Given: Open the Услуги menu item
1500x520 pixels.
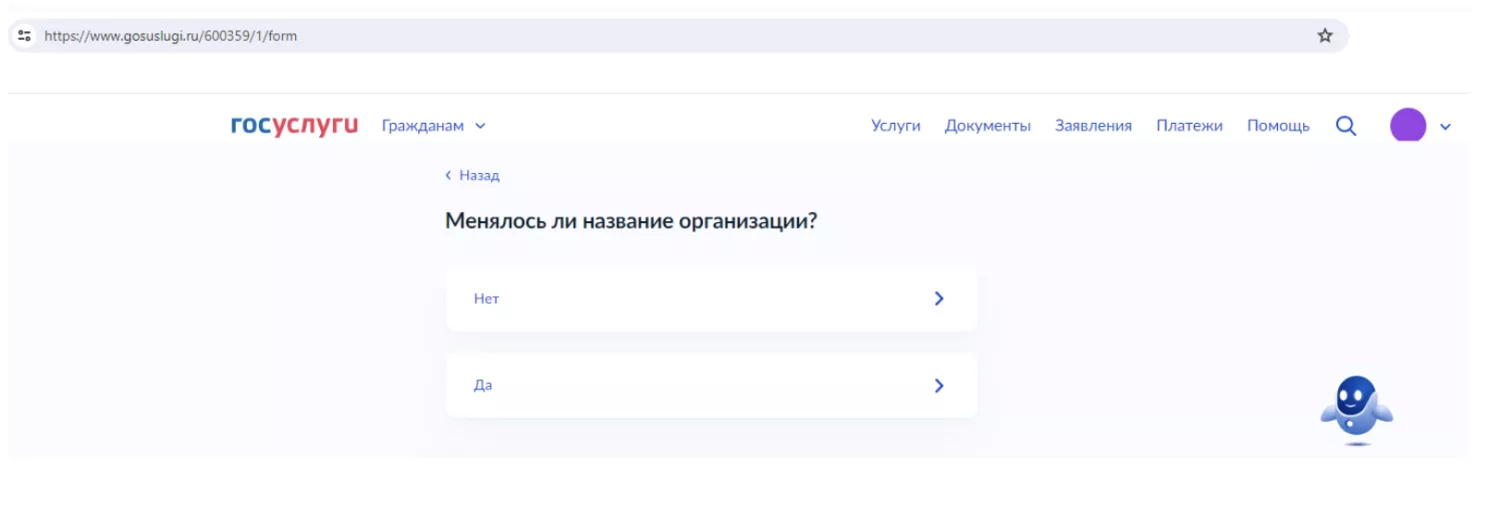Looking at the screenshot, I should pyautogui.click(x=896, y=126).
